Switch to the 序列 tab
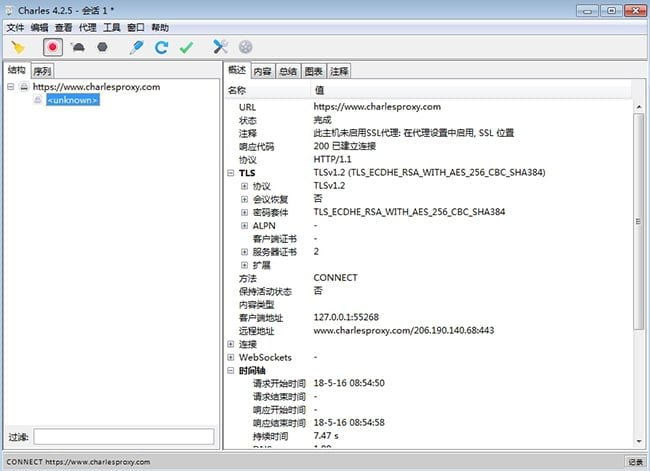Screen dimensions: 650x471 [x=42, y=71]
